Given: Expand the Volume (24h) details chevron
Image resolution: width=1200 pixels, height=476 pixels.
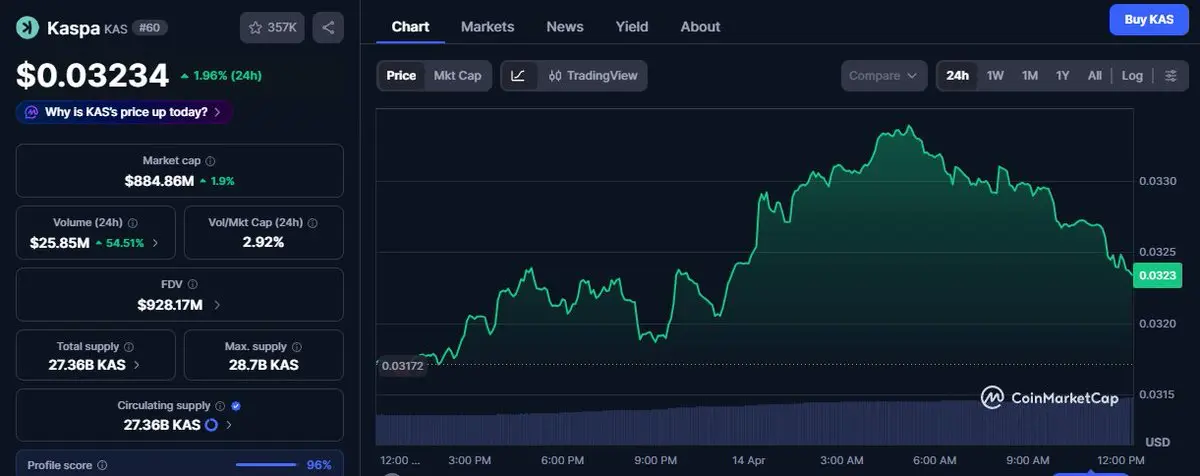Looking at the screenshot, I should click(155, 242).
